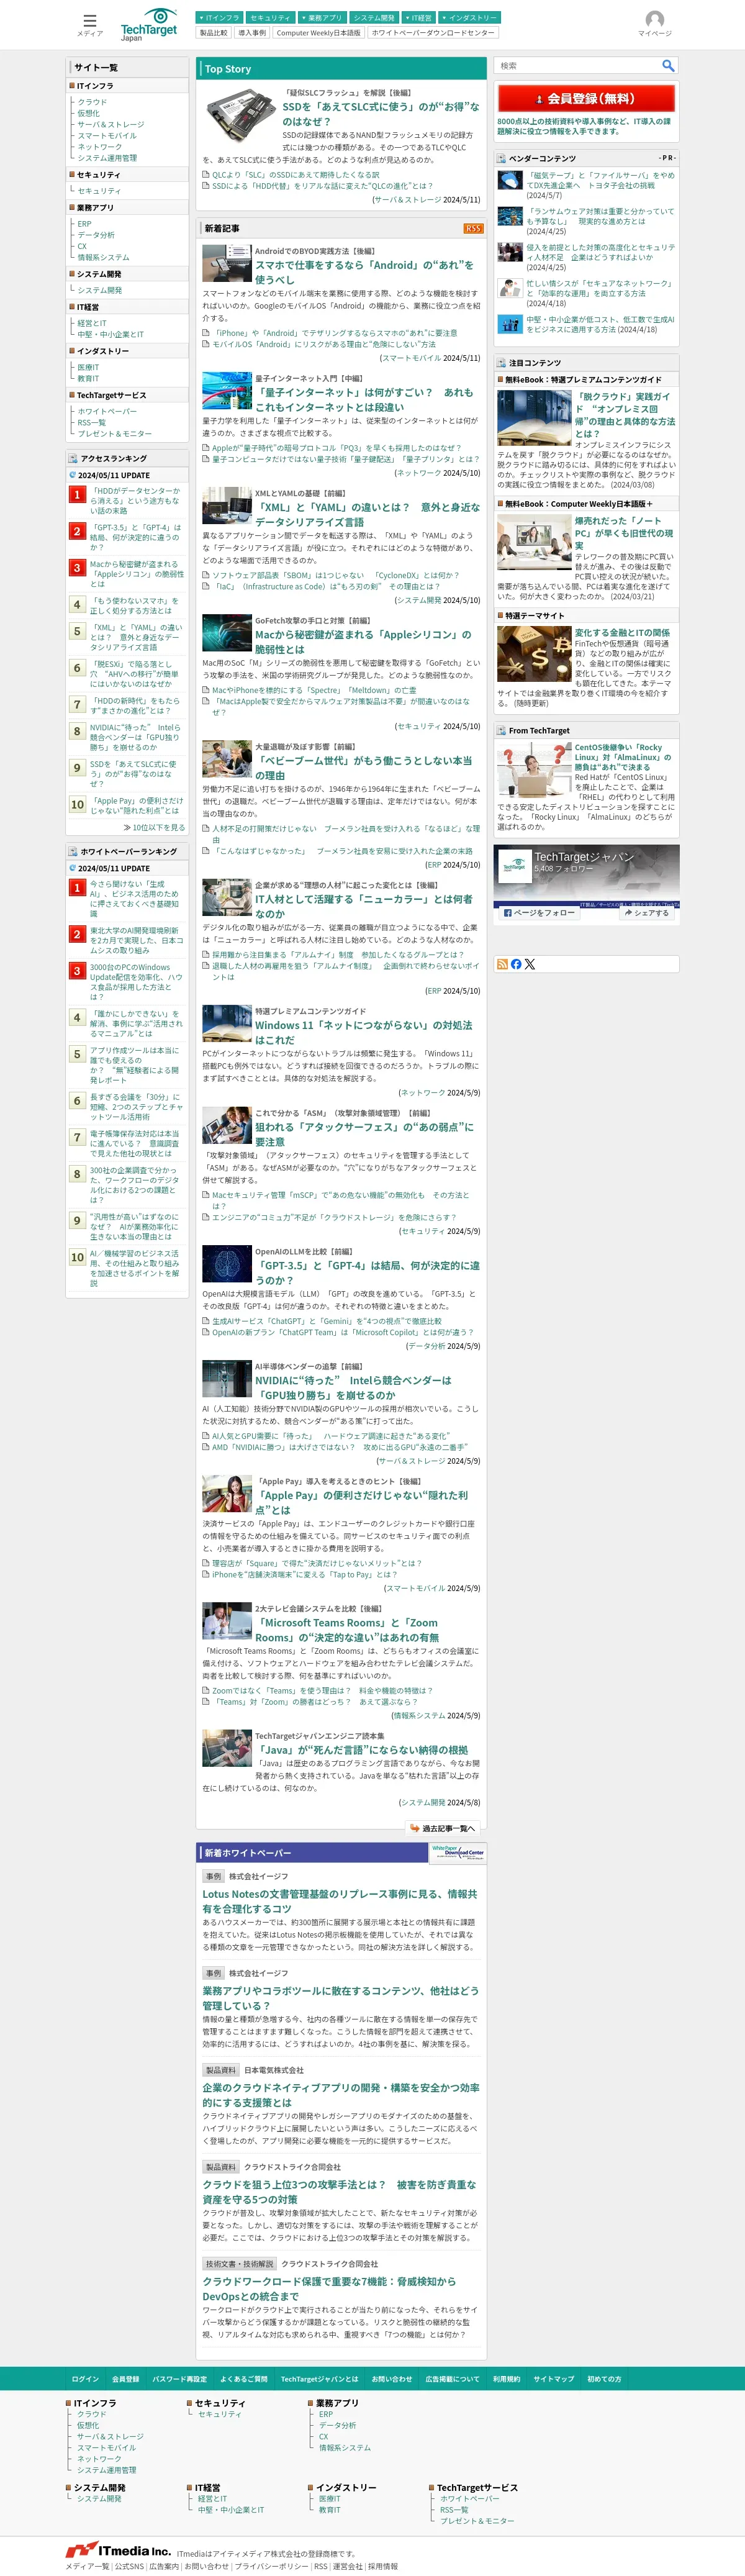
Task: Open access ranking item 1 HDDがデータセンター
Action: [x=136, y=500]
